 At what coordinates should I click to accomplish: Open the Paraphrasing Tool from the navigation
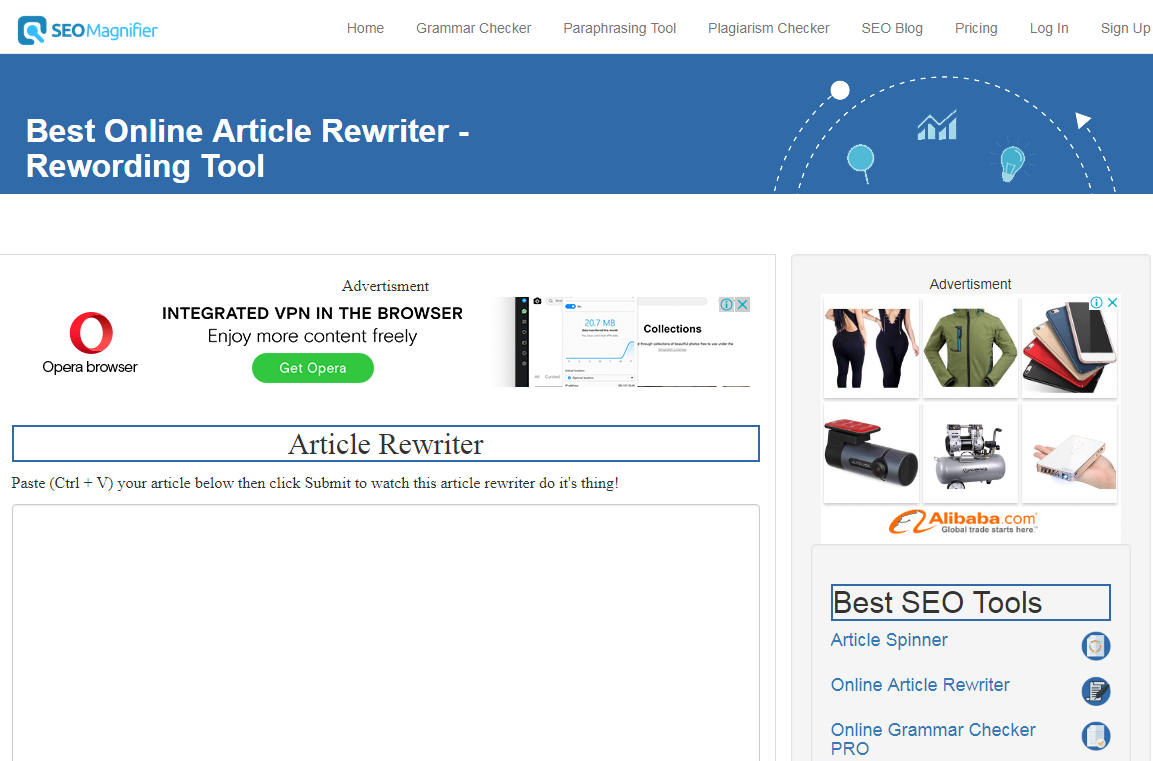point(619,28)
